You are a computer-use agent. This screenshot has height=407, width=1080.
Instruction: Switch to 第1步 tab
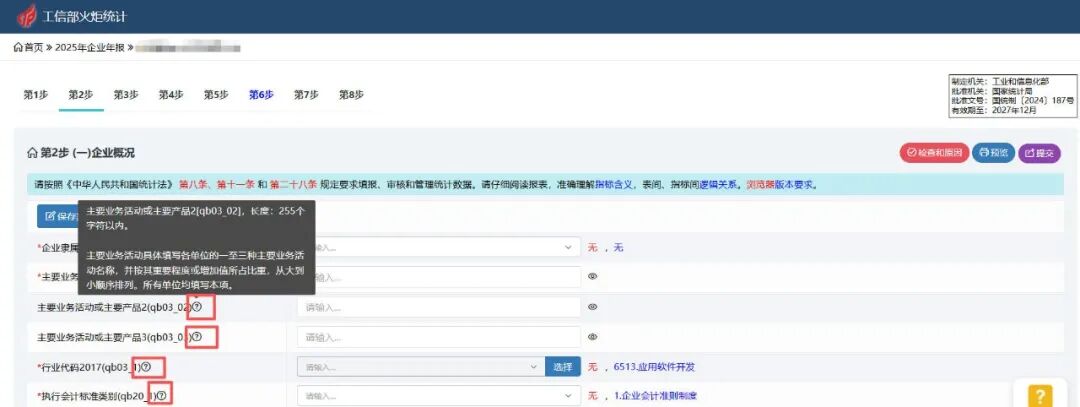[x=35, y=95]
